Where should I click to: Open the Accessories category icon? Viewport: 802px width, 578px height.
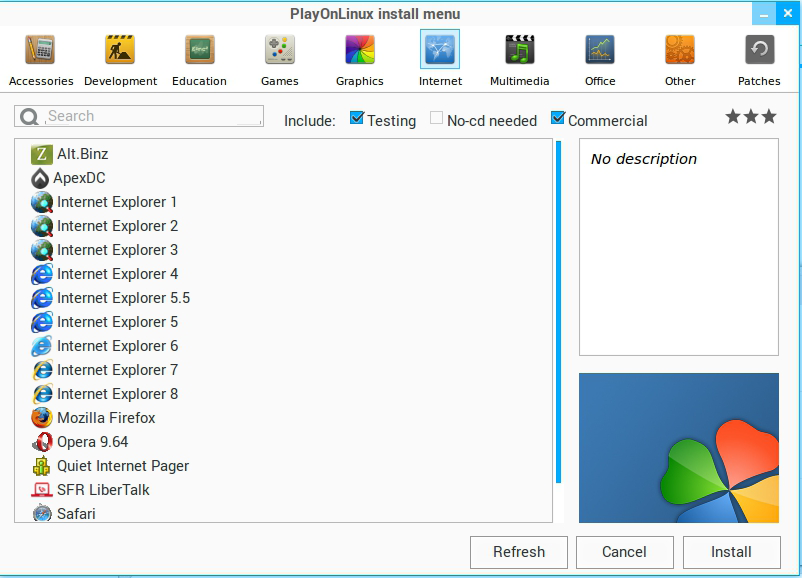(x=40, y=50)
